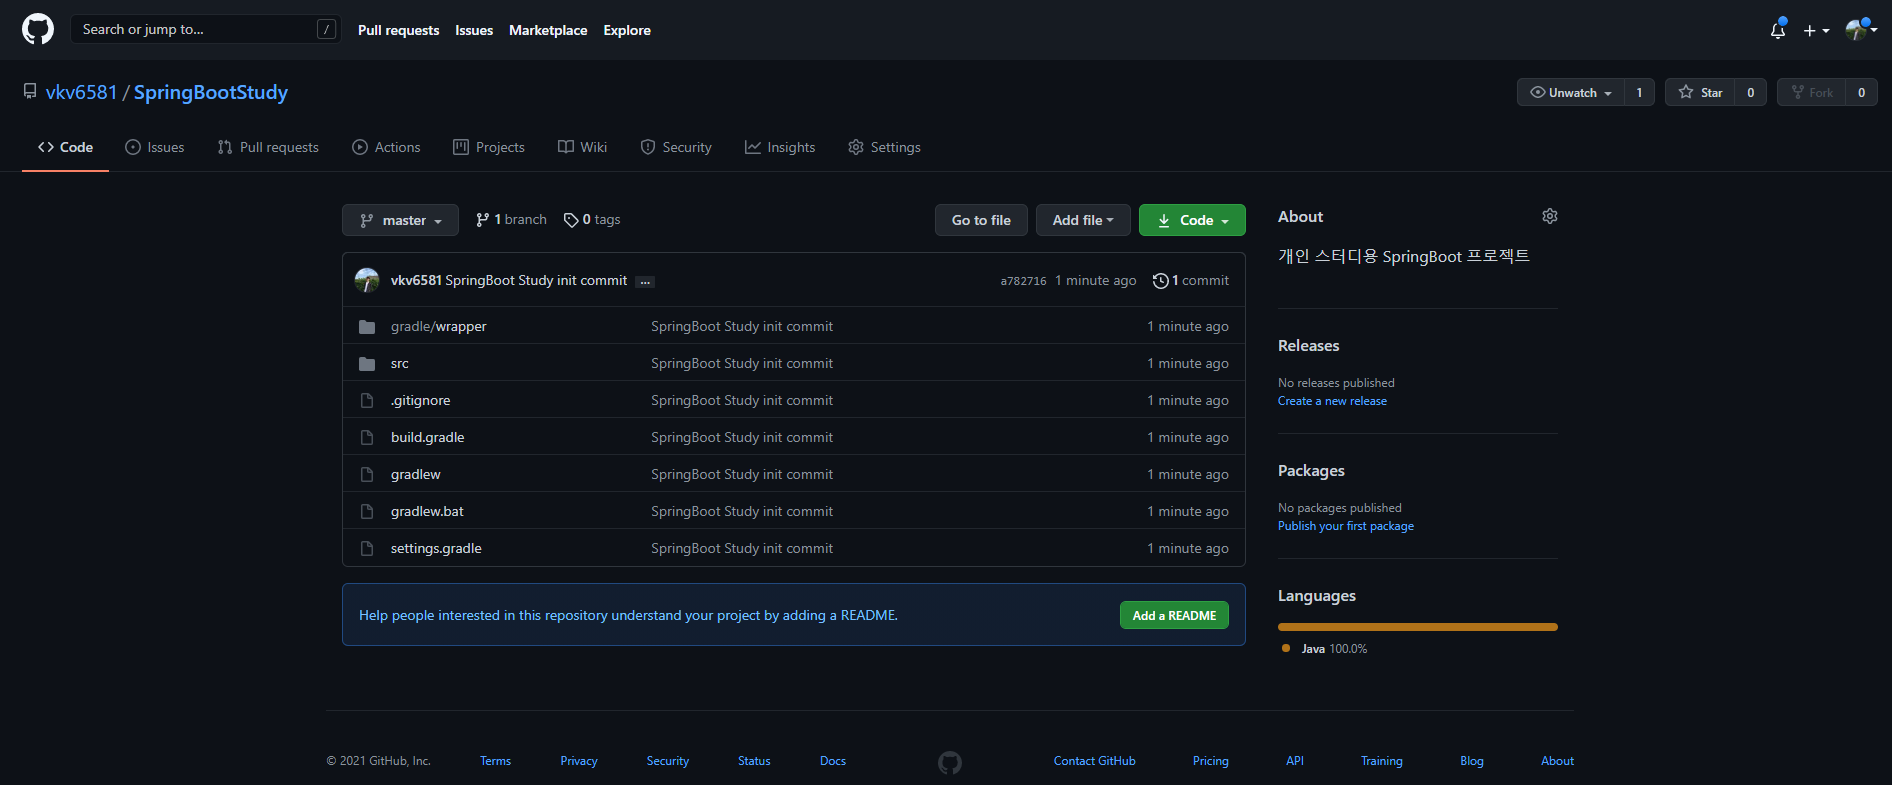Open GitHub home via Octocat logo
This screenshot has width=1892, height=785.
pos(38,29)
